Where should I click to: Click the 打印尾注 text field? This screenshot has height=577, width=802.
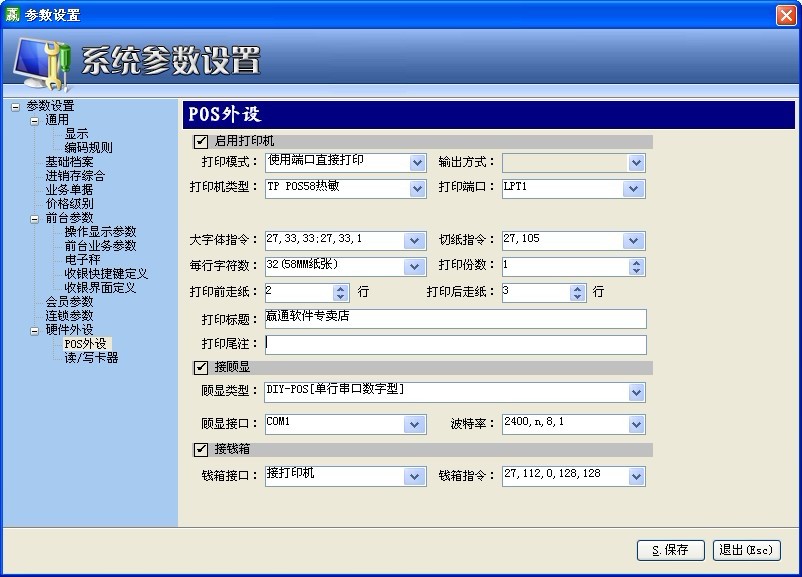point(456,344)
